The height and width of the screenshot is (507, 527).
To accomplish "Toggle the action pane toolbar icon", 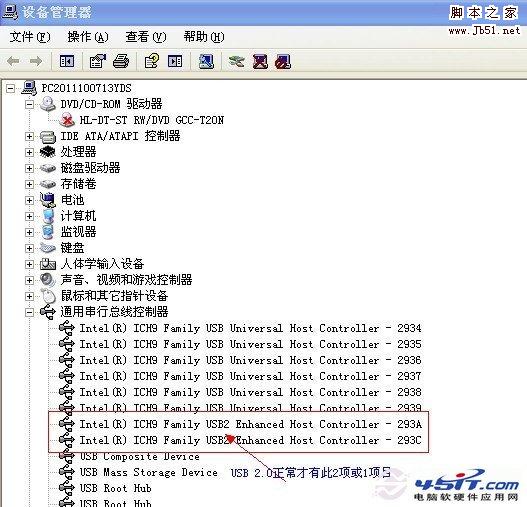I will [x=175, y=61].
